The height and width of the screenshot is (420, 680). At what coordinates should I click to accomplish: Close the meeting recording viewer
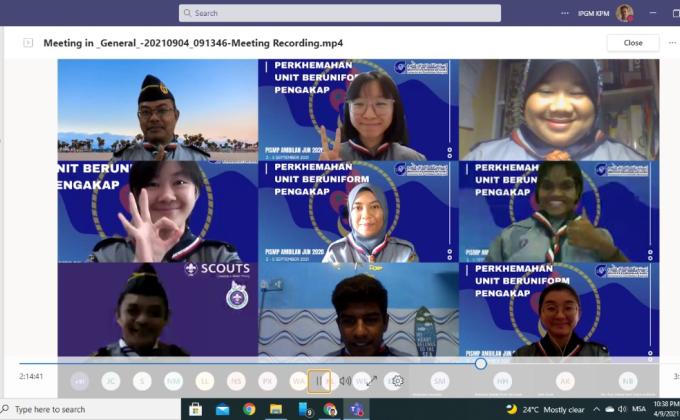point(632,43)
